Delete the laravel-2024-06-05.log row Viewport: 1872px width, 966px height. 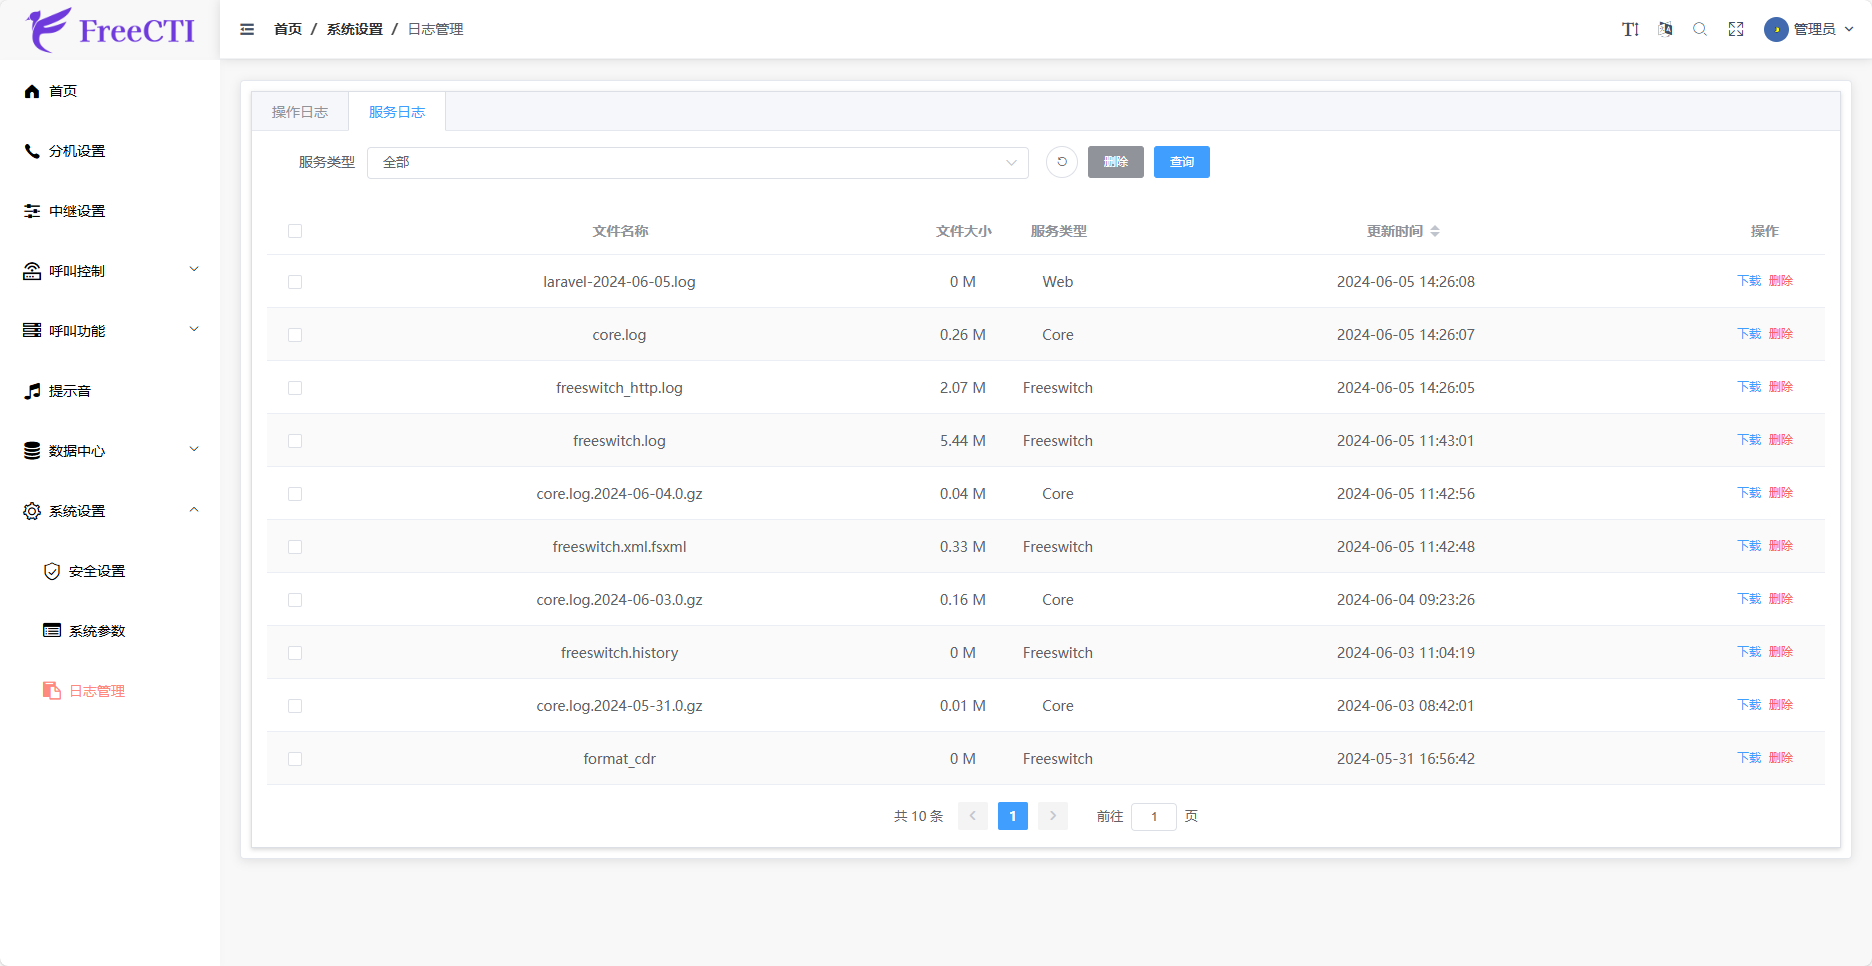[x=1781, y=281]
